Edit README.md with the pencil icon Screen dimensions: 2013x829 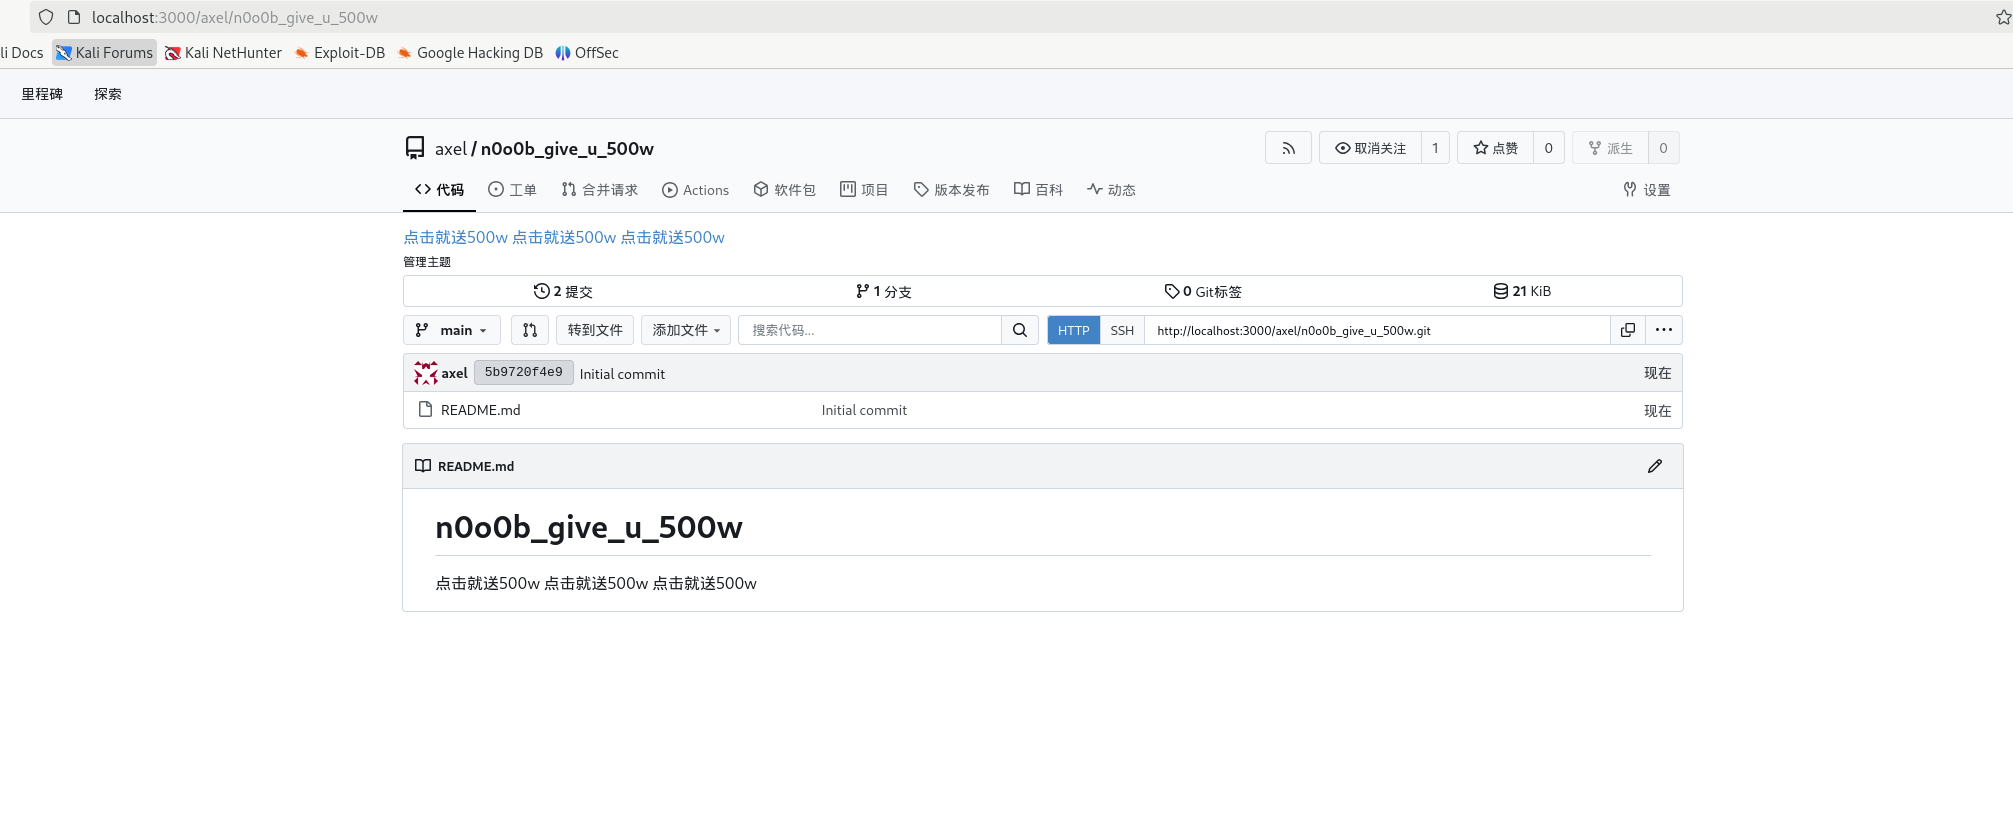[1655, 466]
